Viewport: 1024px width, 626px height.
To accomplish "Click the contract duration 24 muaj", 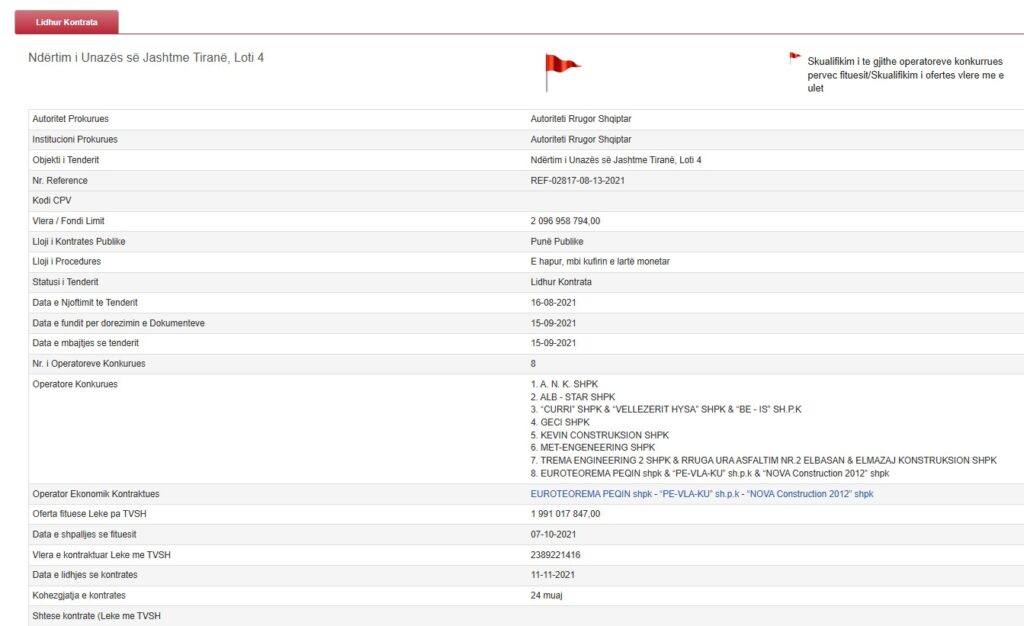I will [548, 595].
